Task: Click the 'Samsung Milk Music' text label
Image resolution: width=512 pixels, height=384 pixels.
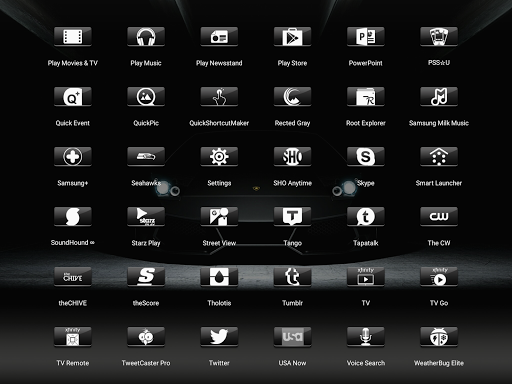Action: [439, 123]
